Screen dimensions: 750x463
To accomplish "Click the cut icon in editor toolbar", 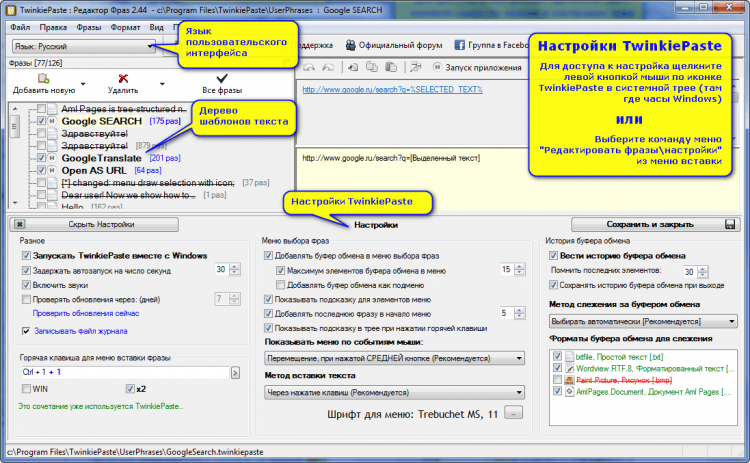I will (x=353, y=67).
